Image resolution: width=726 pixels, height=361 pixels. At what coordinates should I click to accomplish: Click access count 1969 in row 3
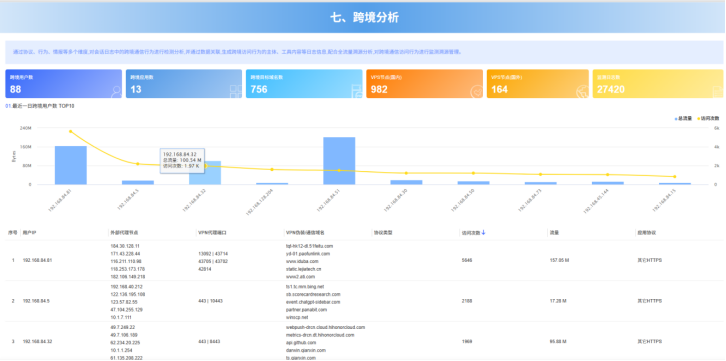pos(467,342)
